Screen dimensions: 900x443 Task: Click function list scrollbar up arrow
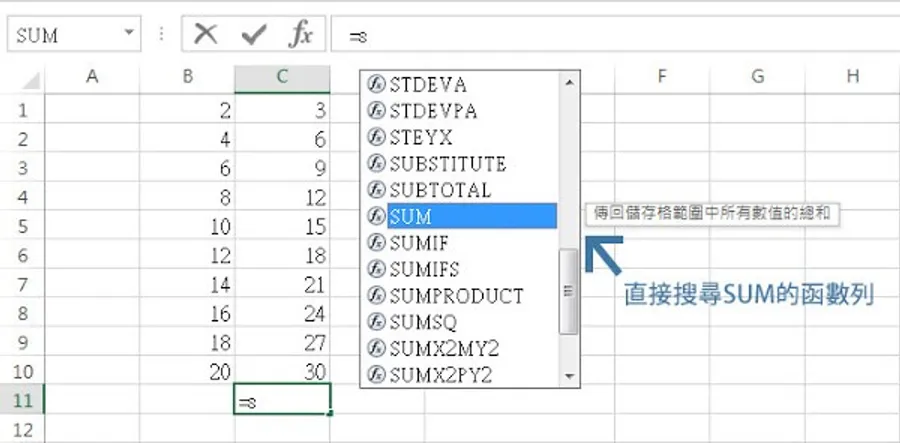(x=569, y=83)
